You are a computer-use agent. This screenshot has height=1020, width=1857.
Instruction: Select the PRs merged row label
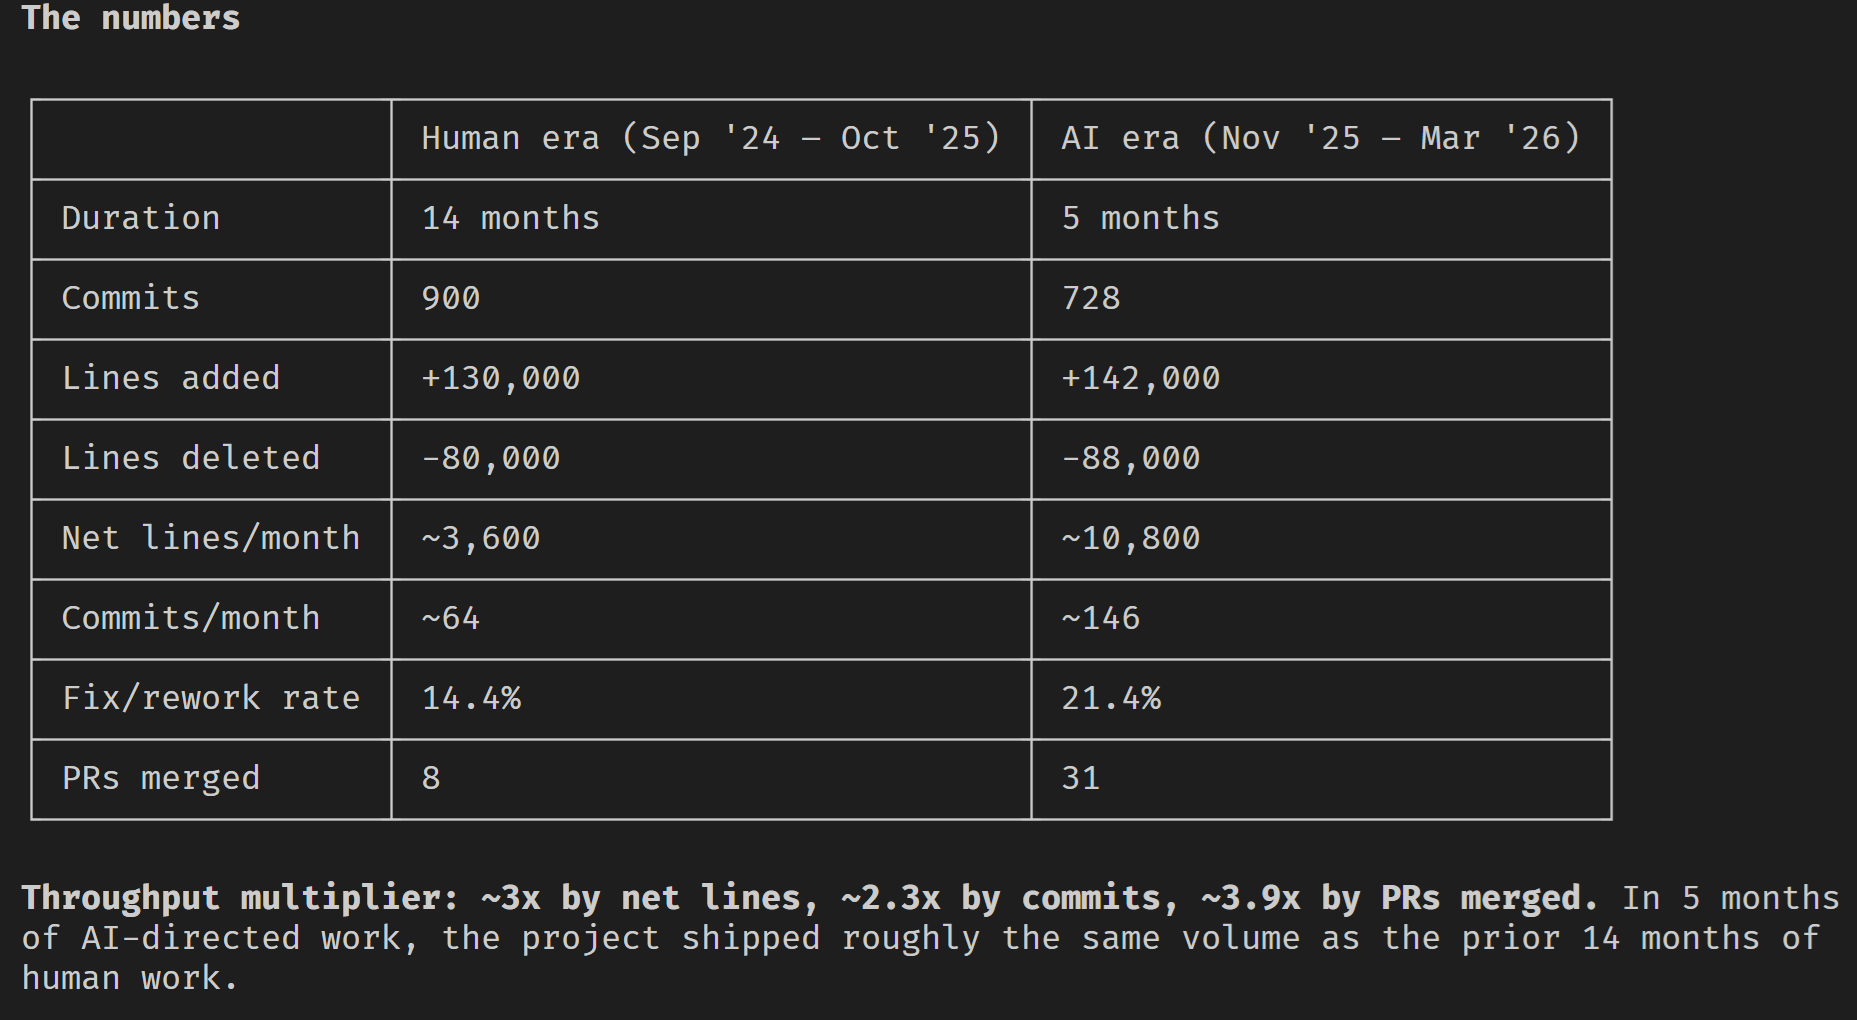click(x=161, y=778)
